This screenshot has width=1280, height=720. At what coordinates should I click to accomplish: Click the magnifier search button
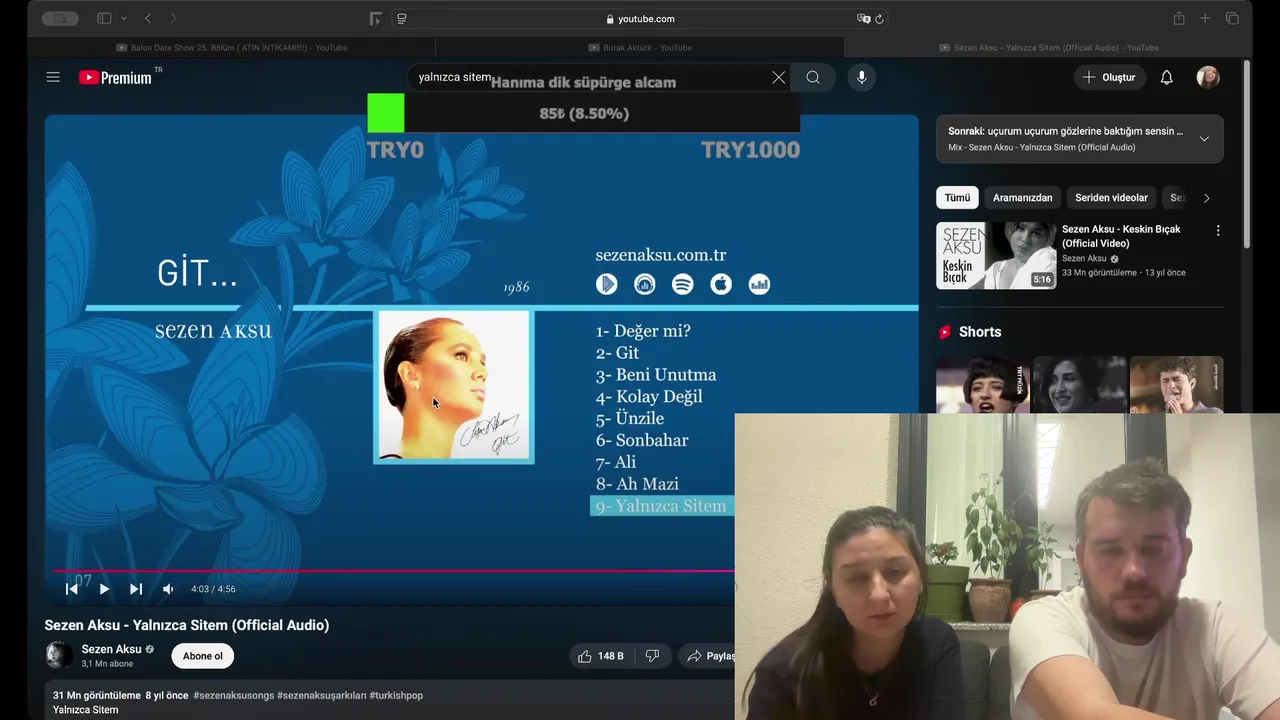pos(813,77)
